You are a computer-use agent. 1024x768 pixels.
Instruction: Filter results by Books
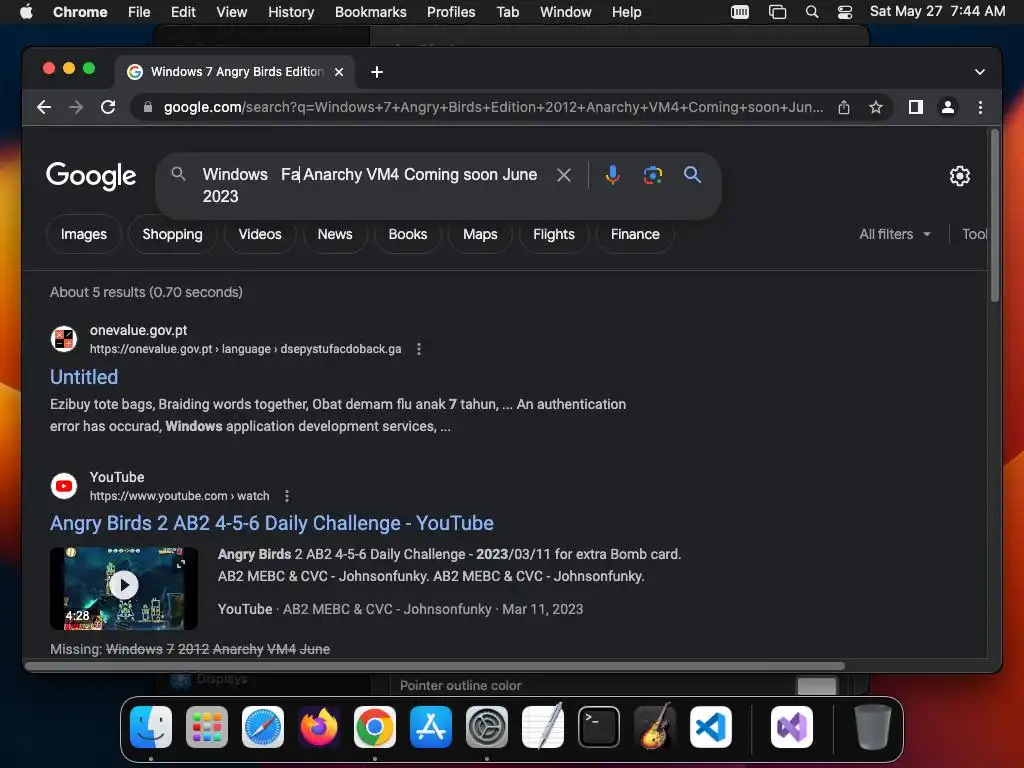(408, 234)
